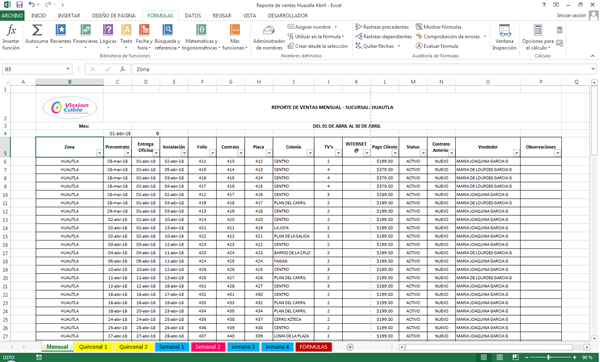Viewport: 600px width, 362px height.
Task: Select column G header
Action: pyautogui.click(x=230, y=82)
